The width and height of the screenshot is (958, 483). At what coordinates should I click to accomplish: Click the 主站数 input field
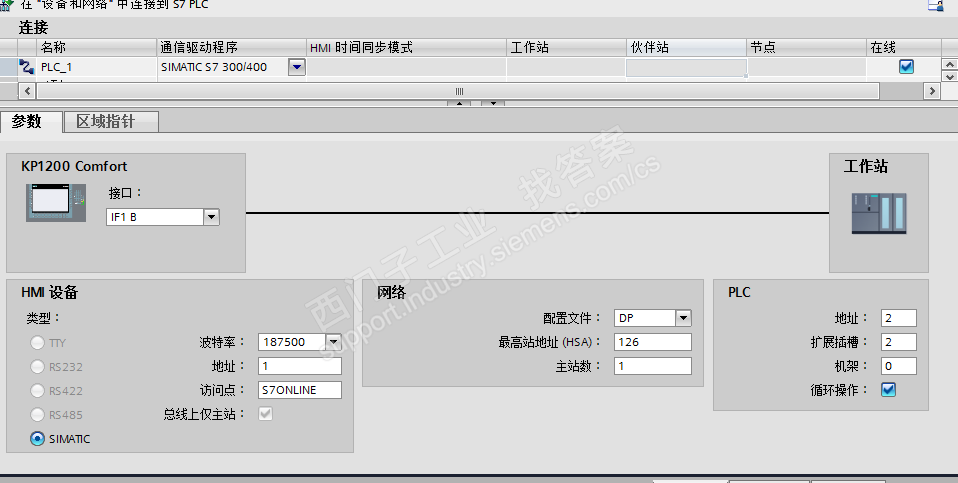653,366
